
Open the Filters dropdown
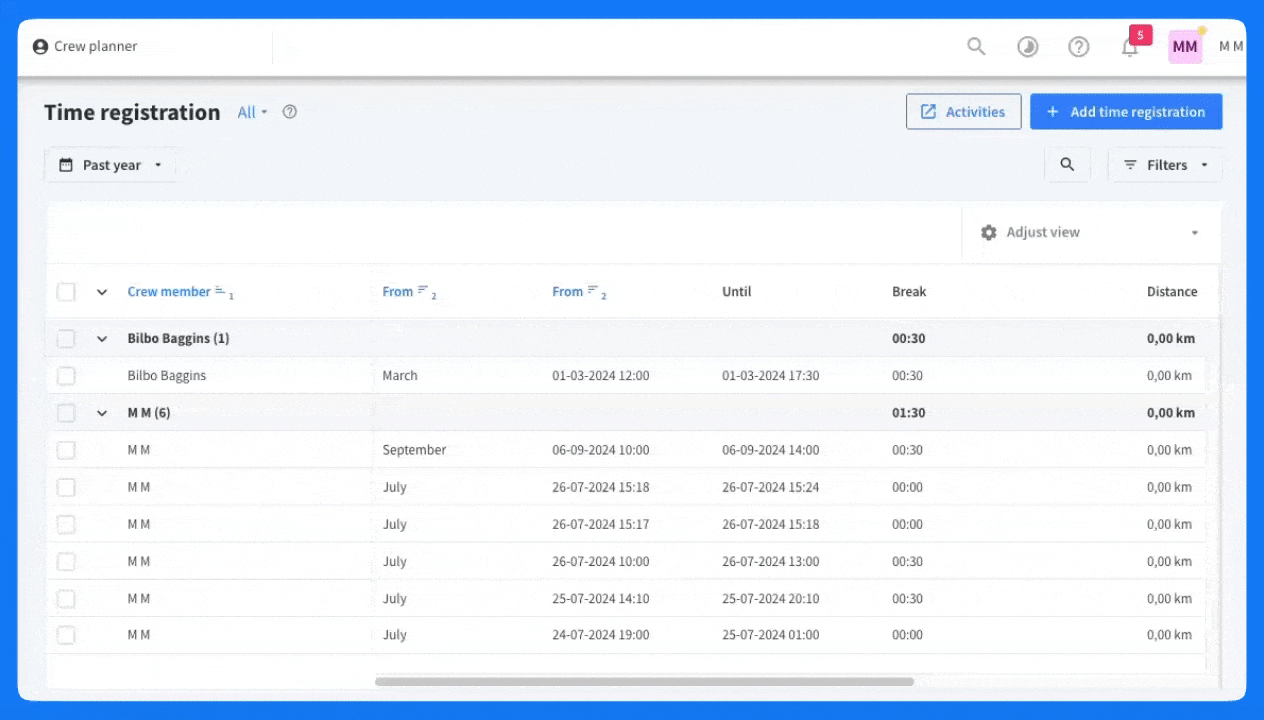tap(1165, 165)
